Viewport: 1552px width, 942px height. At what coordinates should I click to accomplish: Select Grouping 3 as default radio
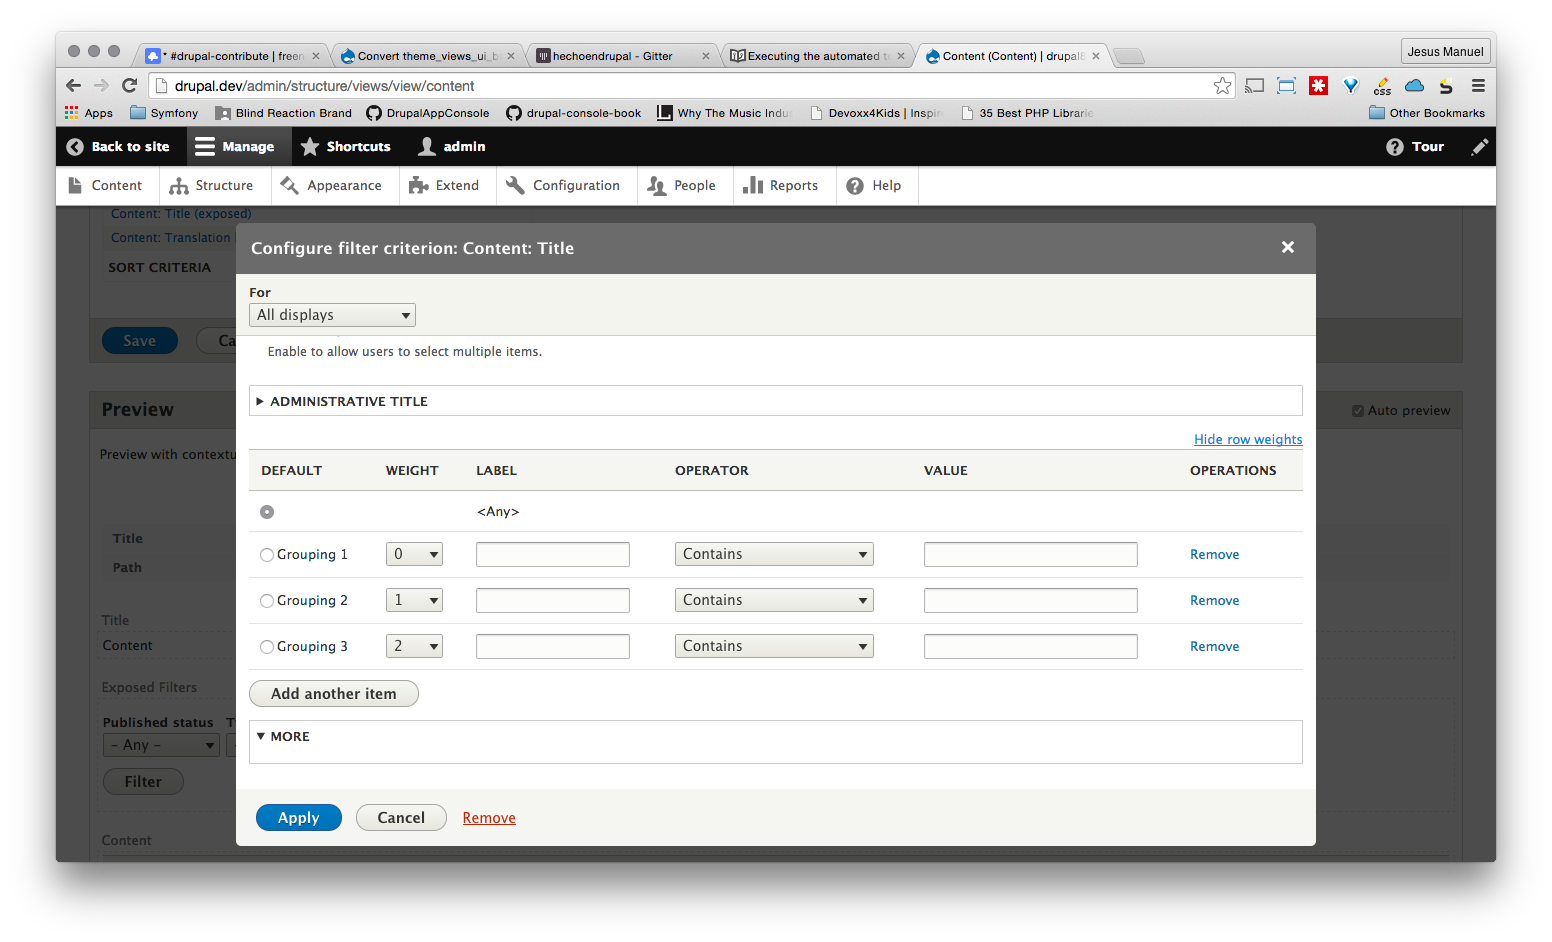point(267,647)
